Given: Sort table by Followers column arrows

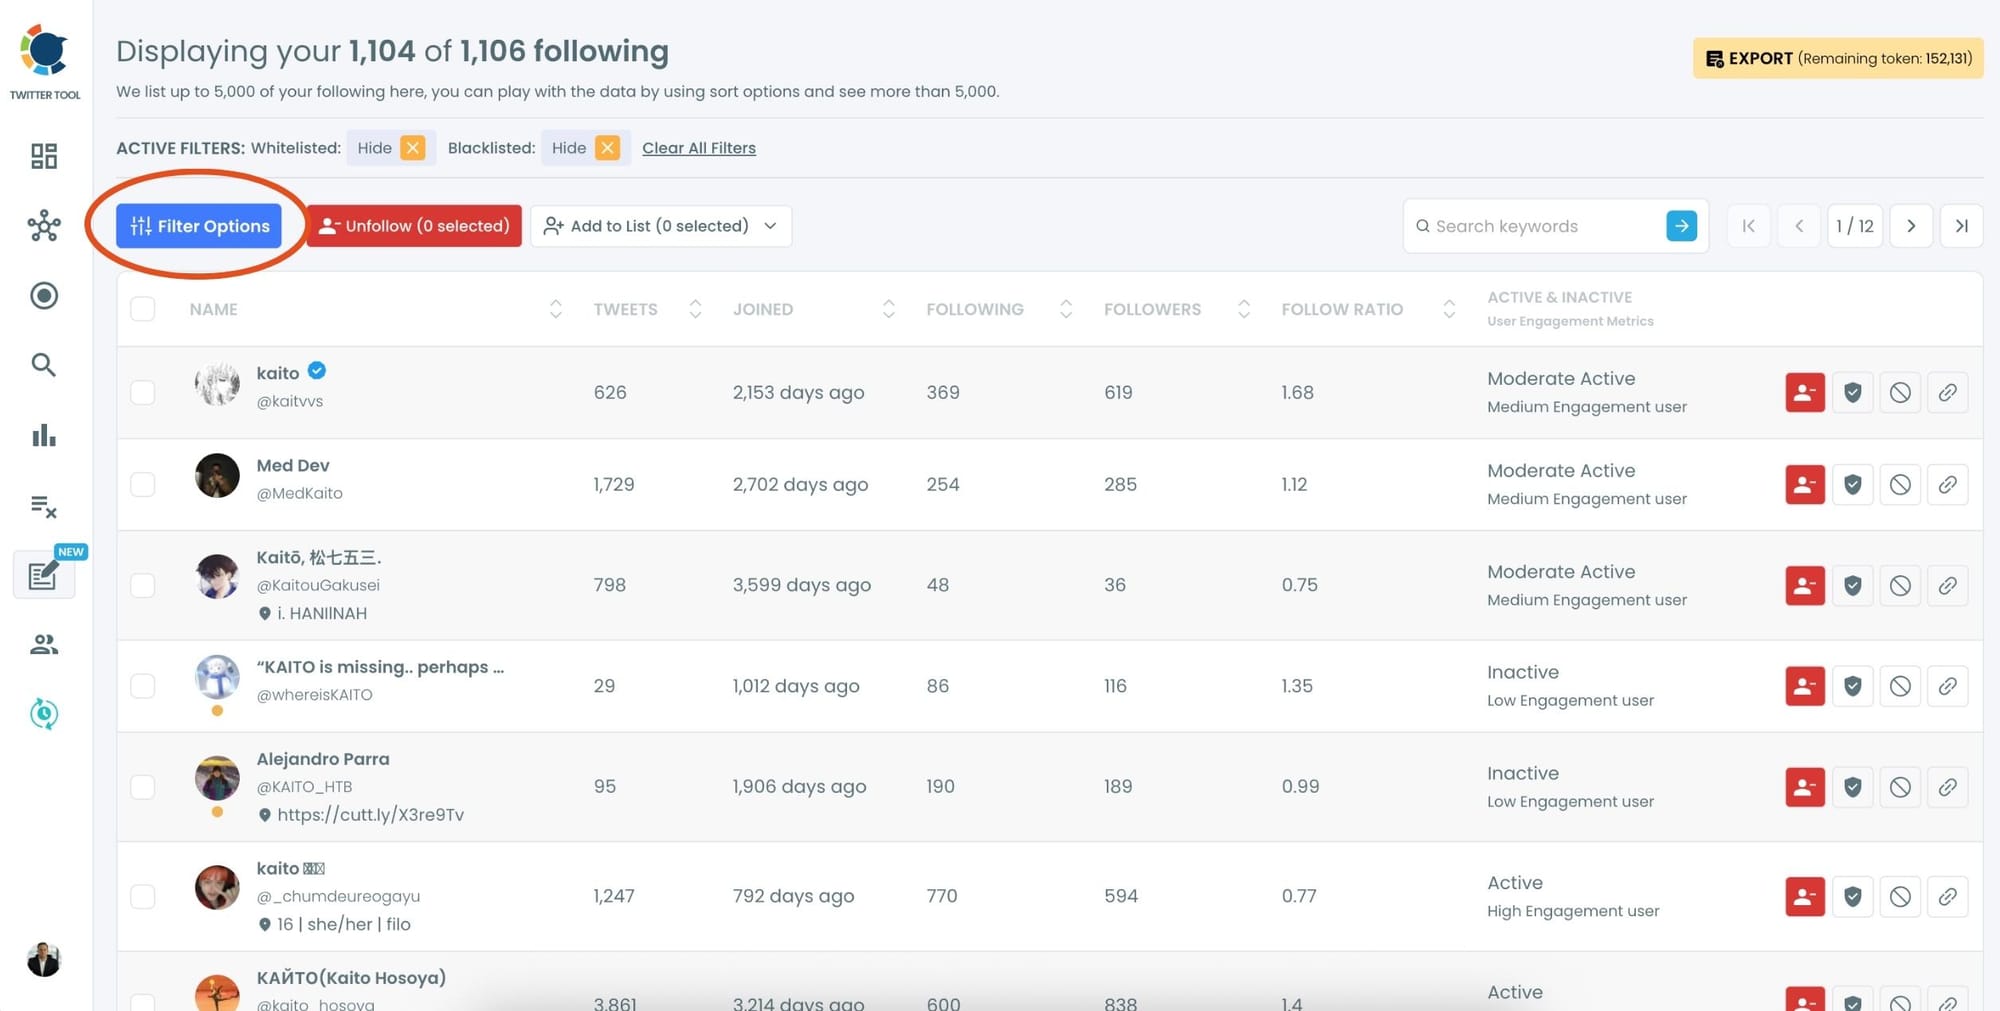Looking at the screenshot, I should point(1244,309).
